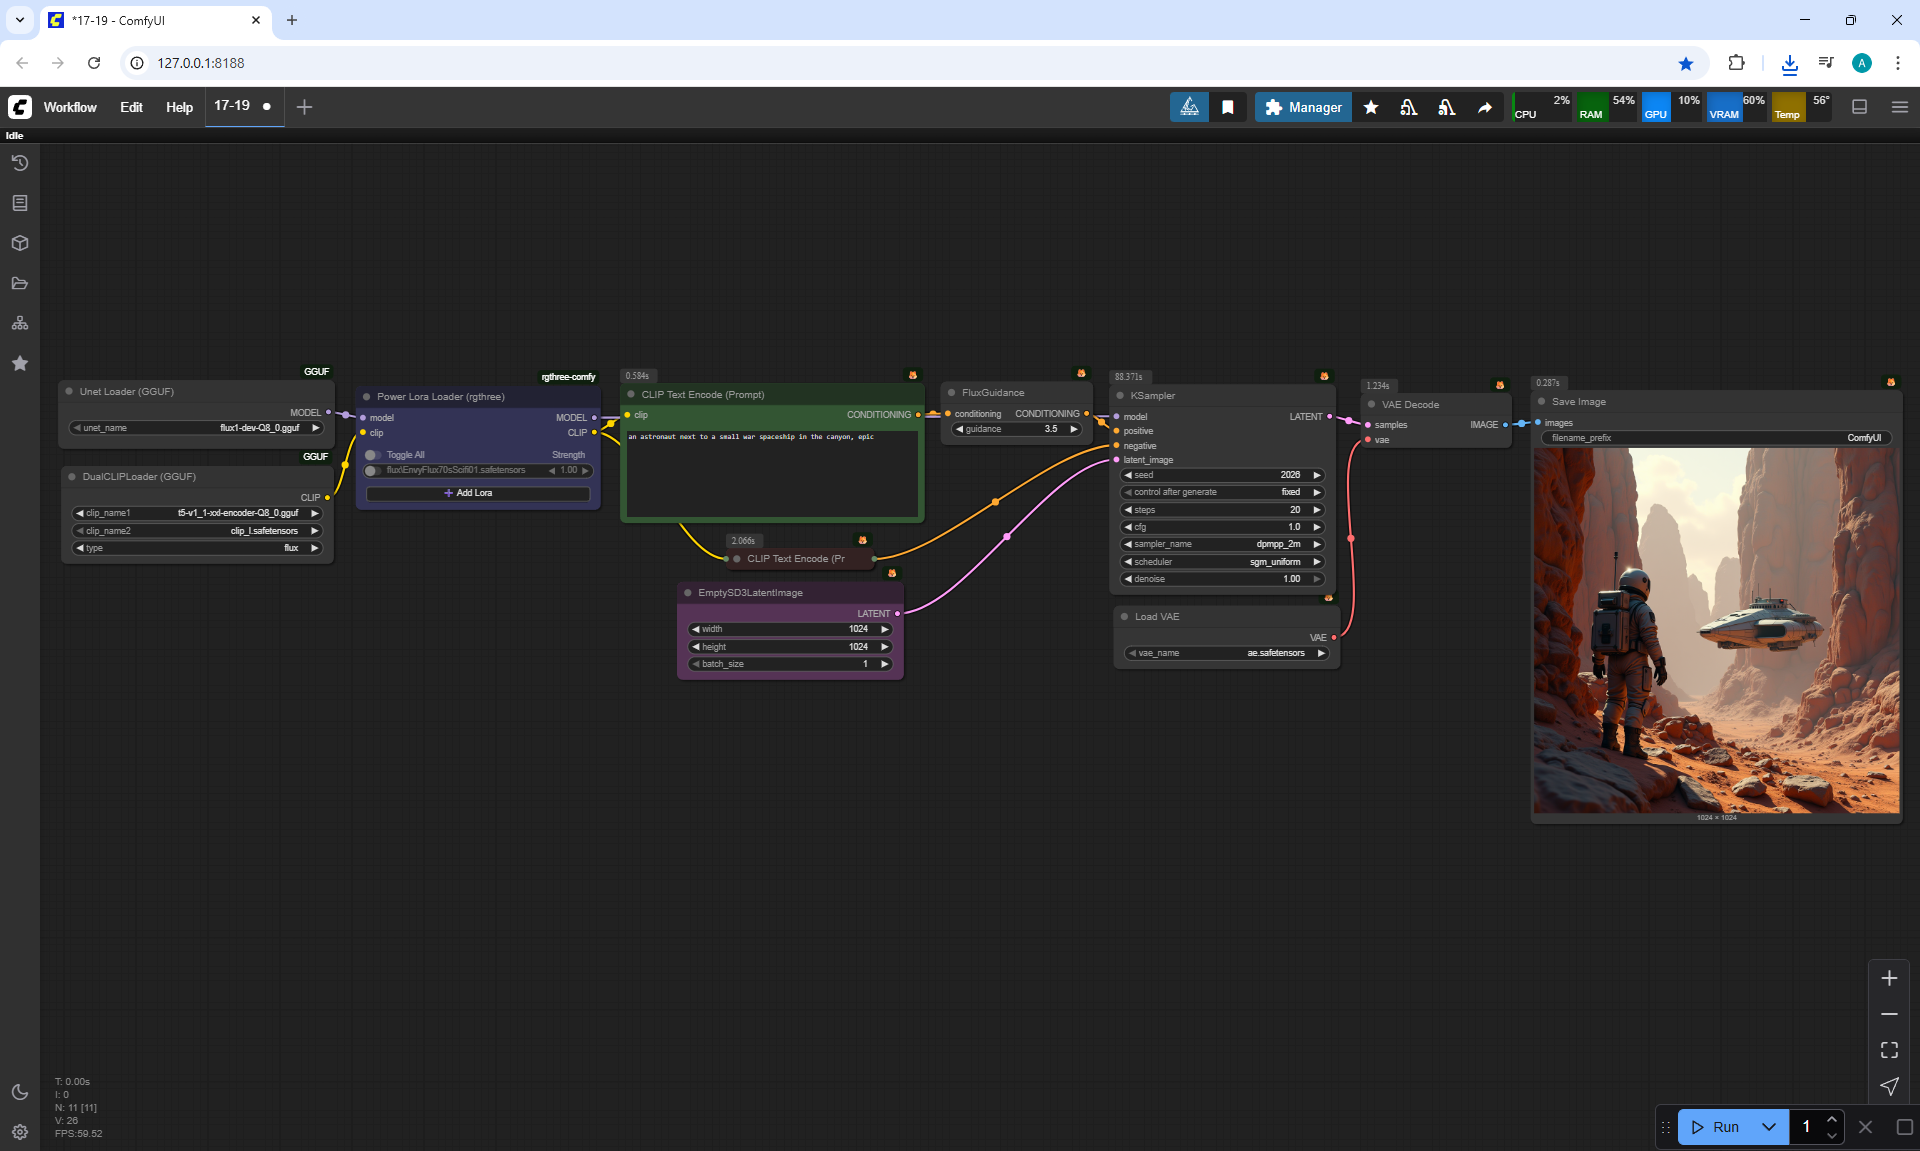
Task: Open the model library tree icon
Action: [20, 323]
